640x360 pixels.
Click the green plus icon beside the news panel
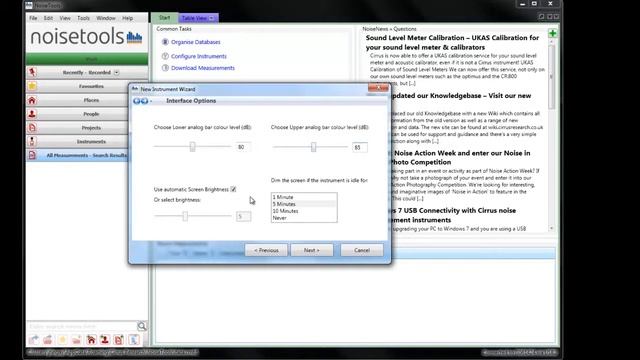[553, 33]
